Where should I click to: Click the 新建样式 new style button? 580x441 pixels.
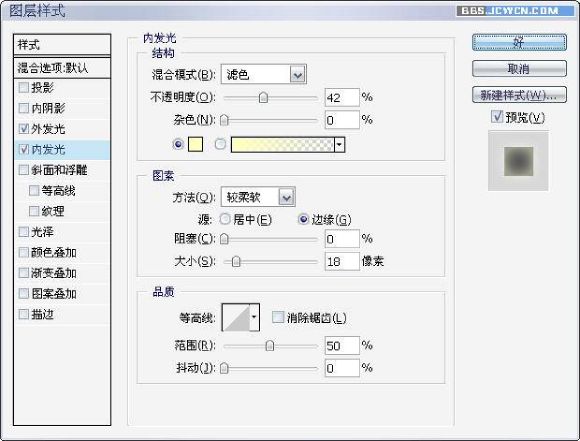(x=519, y=95)
